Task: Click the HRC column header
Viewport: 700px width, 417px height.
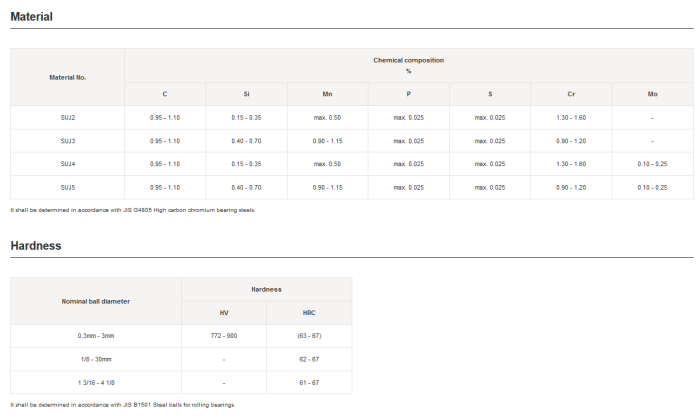Action: click(309, 313)
